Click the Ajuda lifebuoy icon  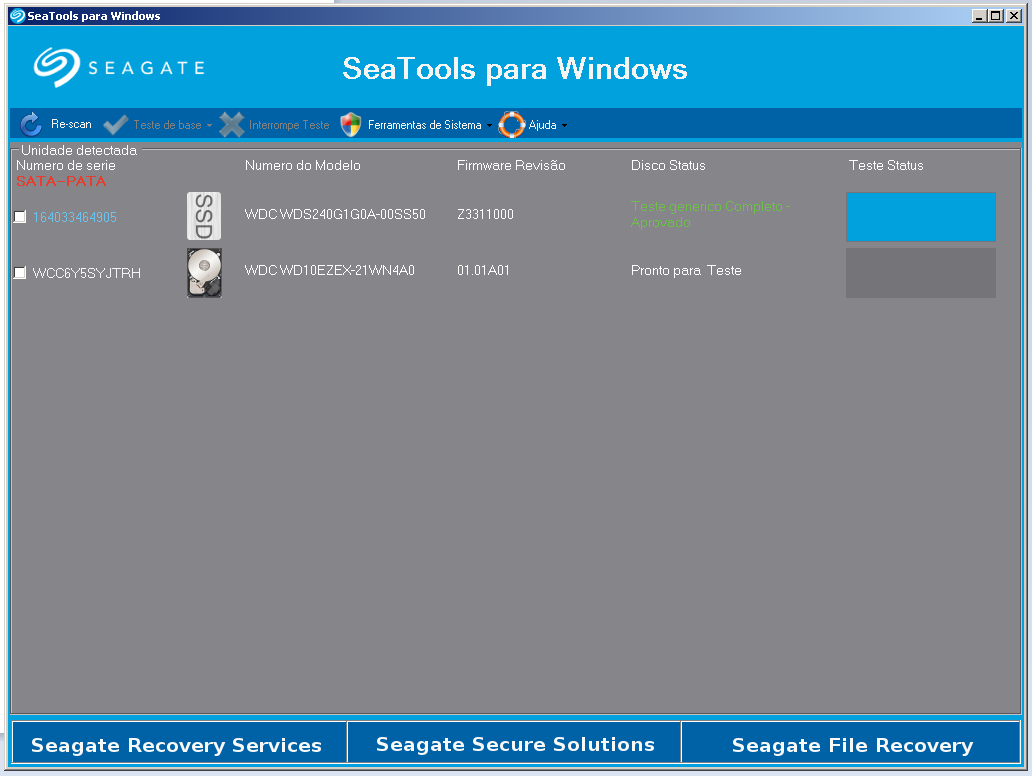(511, 124)
